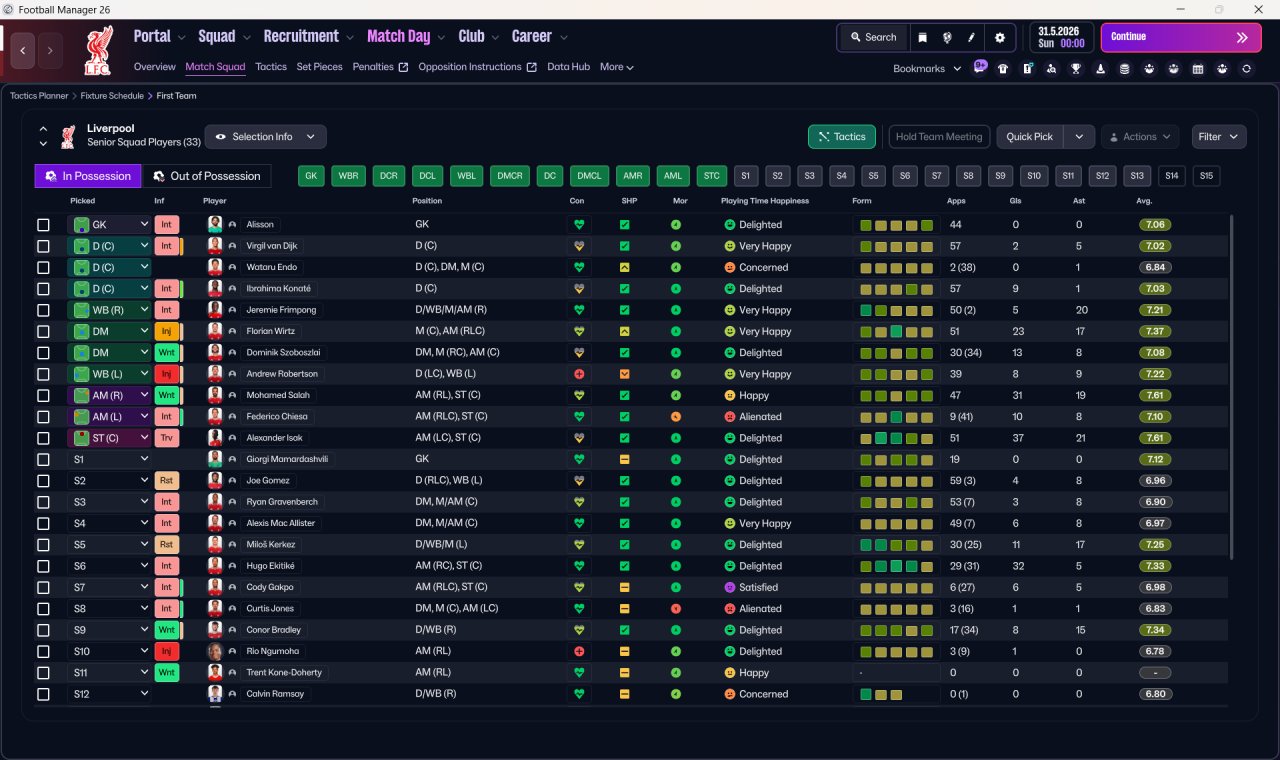
Task: Click the back navigation arrow
Action: [23, 49]
